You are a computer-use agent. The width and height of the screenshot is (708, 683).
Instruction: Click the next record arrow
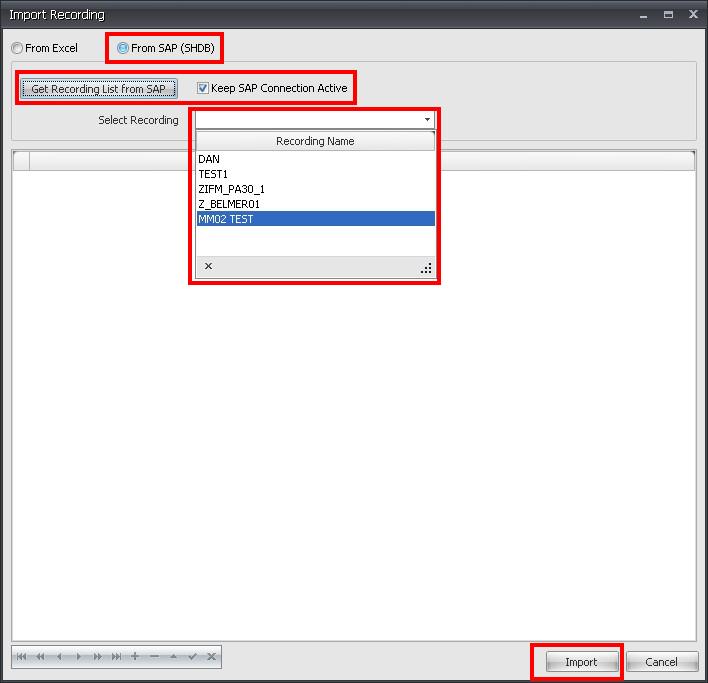point(79,657)
